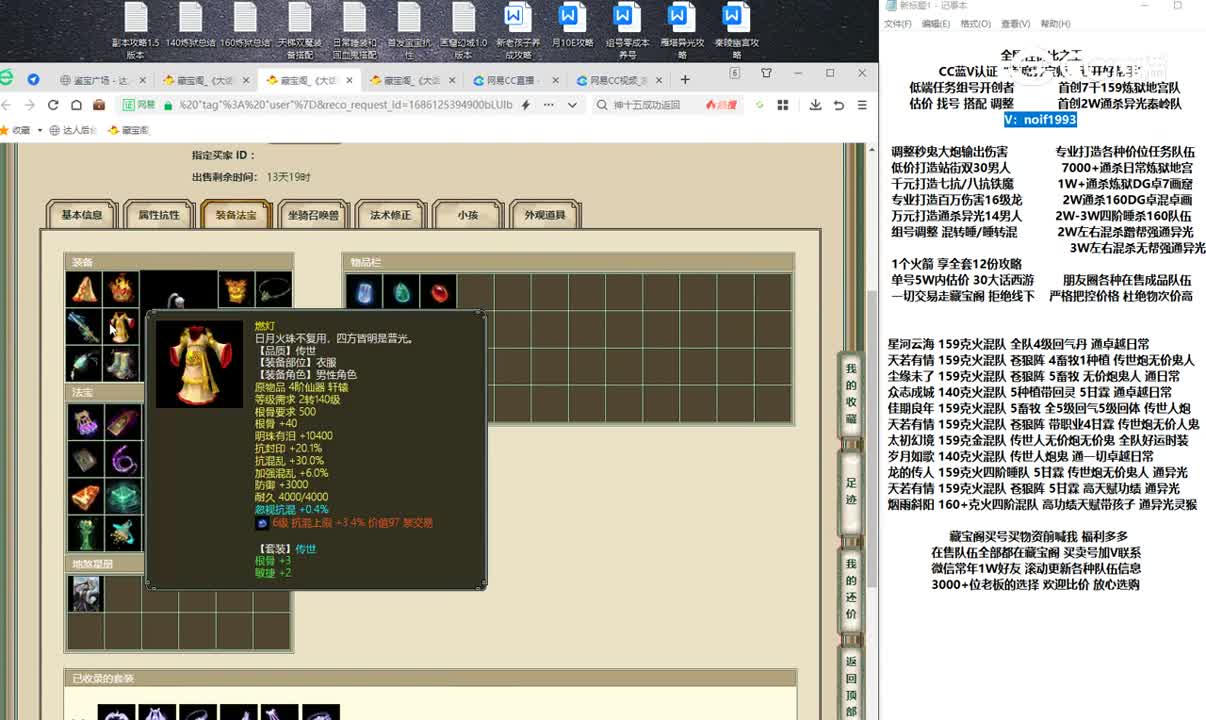Click the golden crown equipment icon
Image resolution: width=1206 pixels, height=720 pixels.
click(236, 290)
